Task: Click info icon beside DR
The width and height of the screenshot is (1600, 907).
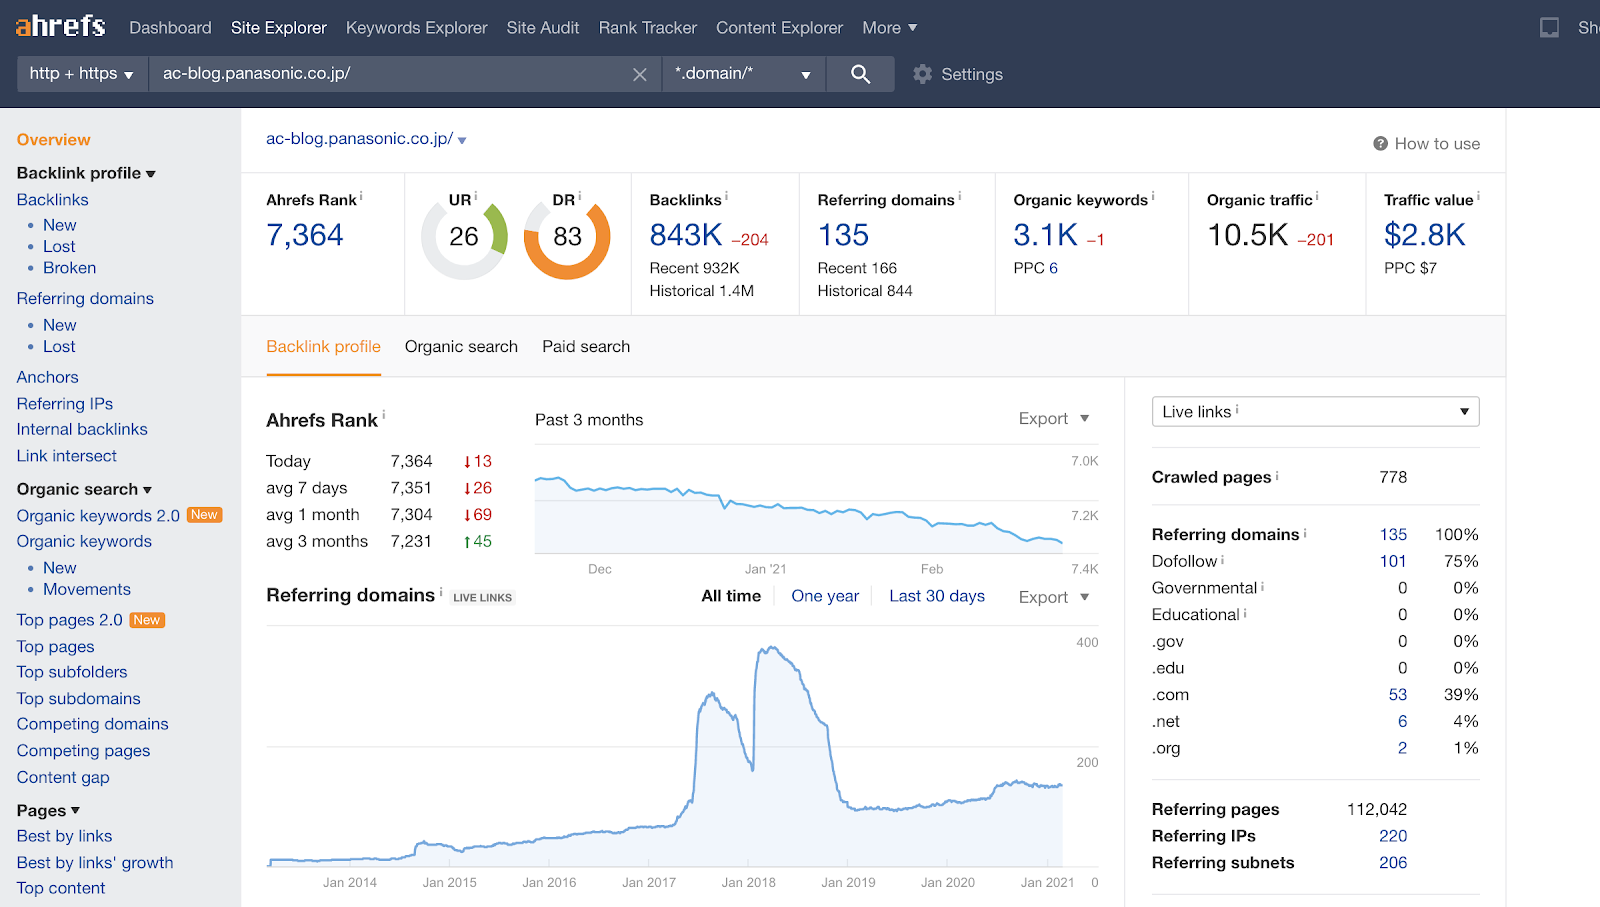Action: coord(580,196)
